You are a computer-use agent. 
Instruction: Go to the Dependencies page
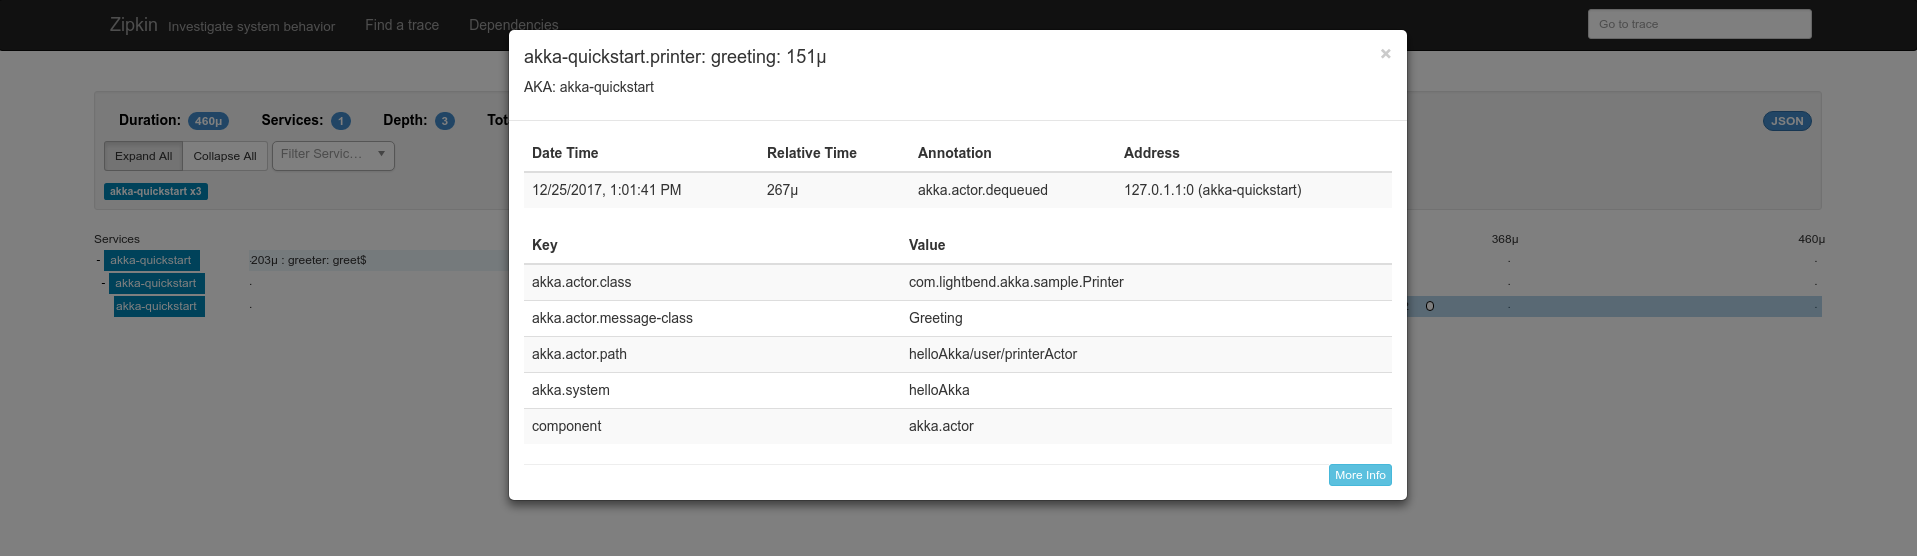[x=513, y=25]
